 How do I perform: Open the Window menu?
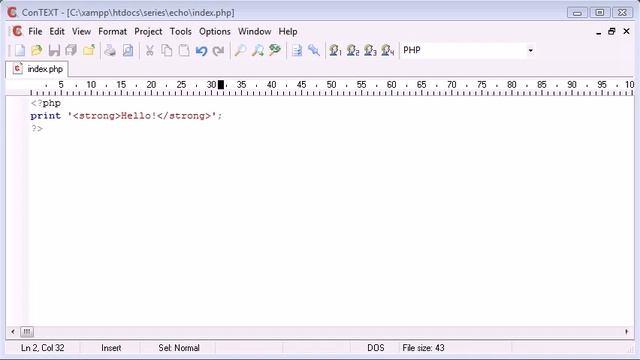point(254,31)
